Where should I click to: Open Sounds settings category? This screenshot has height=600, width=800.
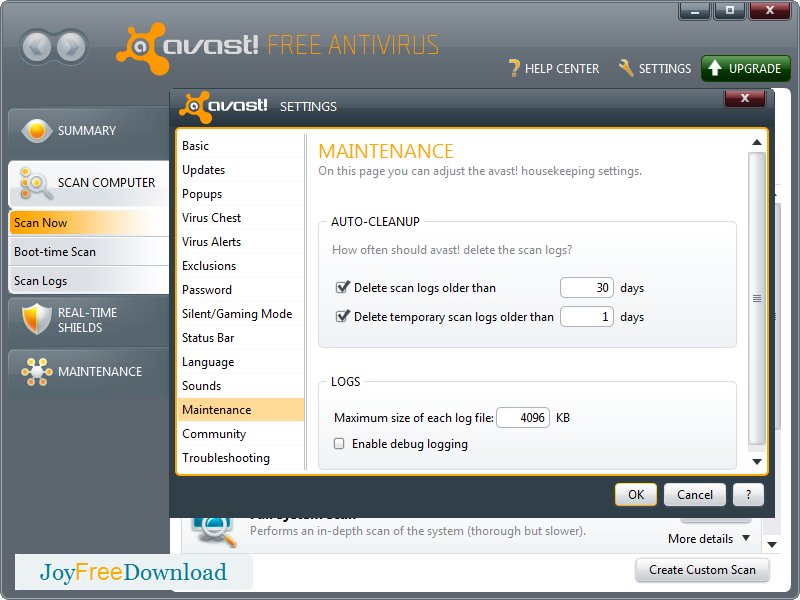[x=240, y=386]
